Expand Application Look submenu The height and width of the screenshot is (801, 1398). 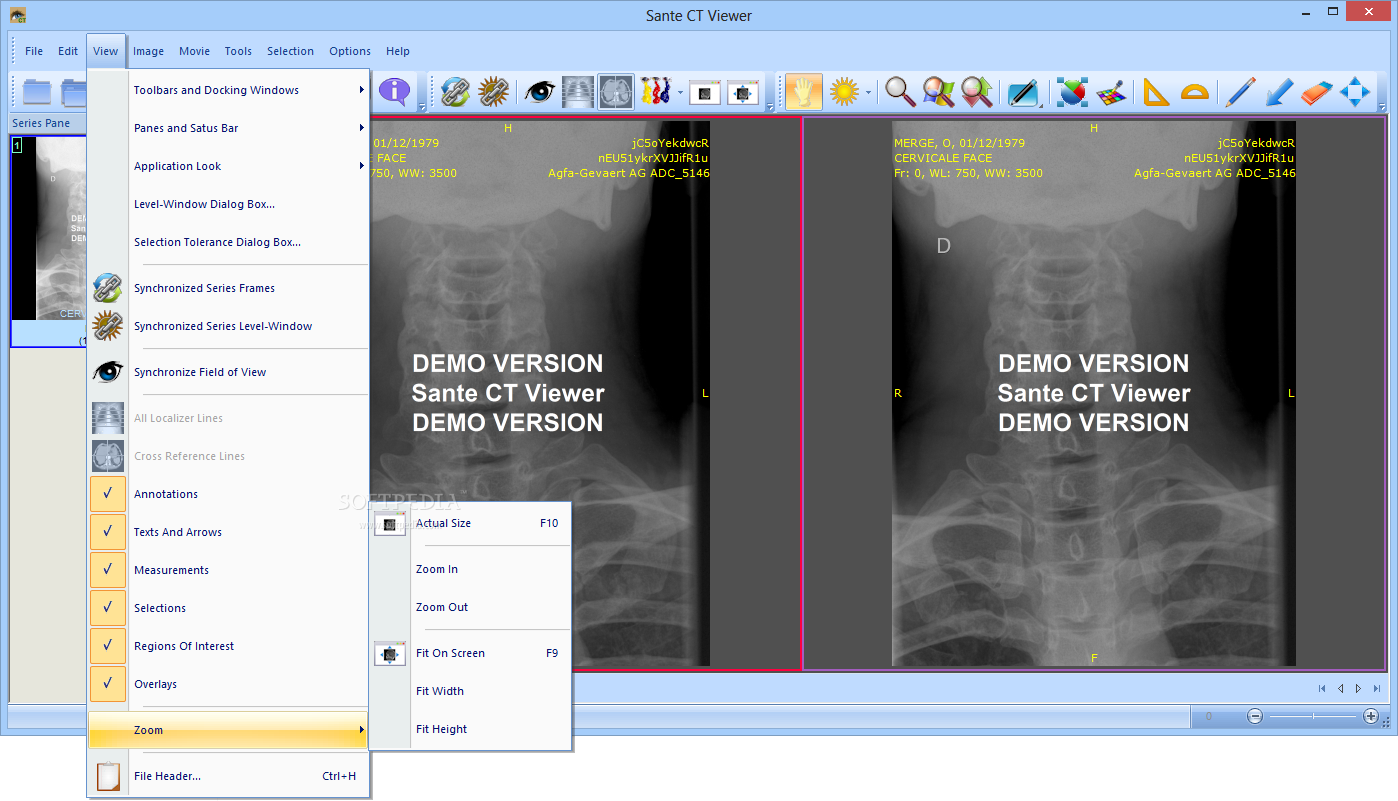click(x=229, y=166)
